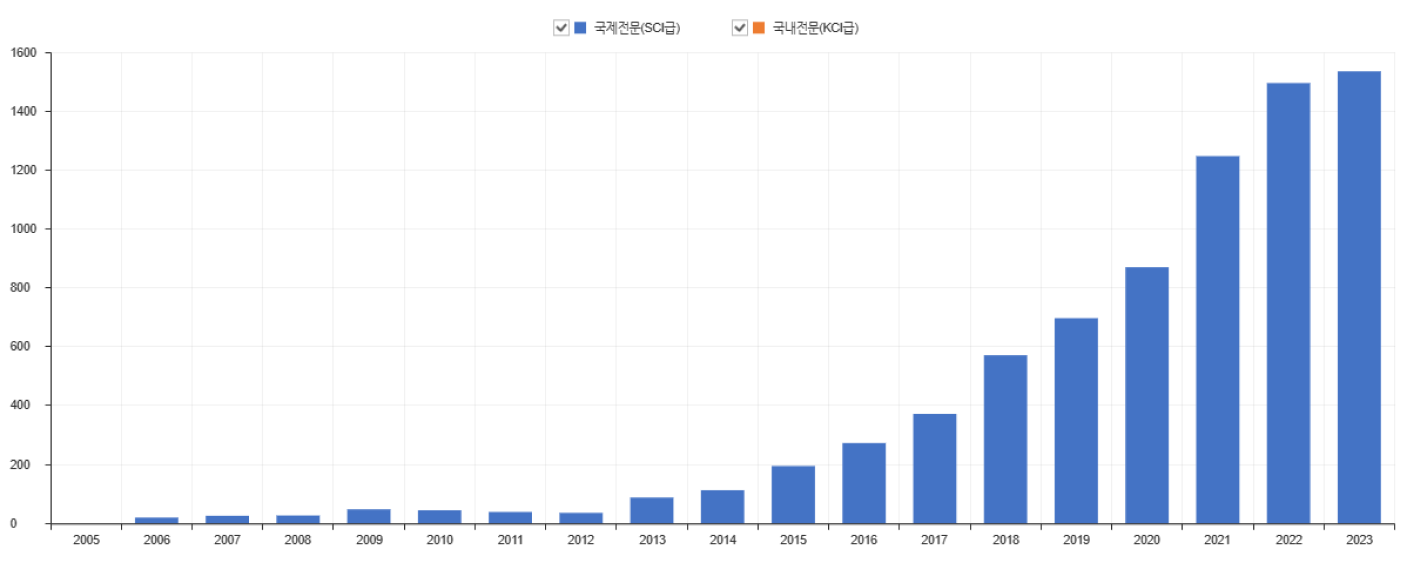Pick the 2017 bar
The image size is (1410, 561).
pyautogui.click(x=935, y=468)
